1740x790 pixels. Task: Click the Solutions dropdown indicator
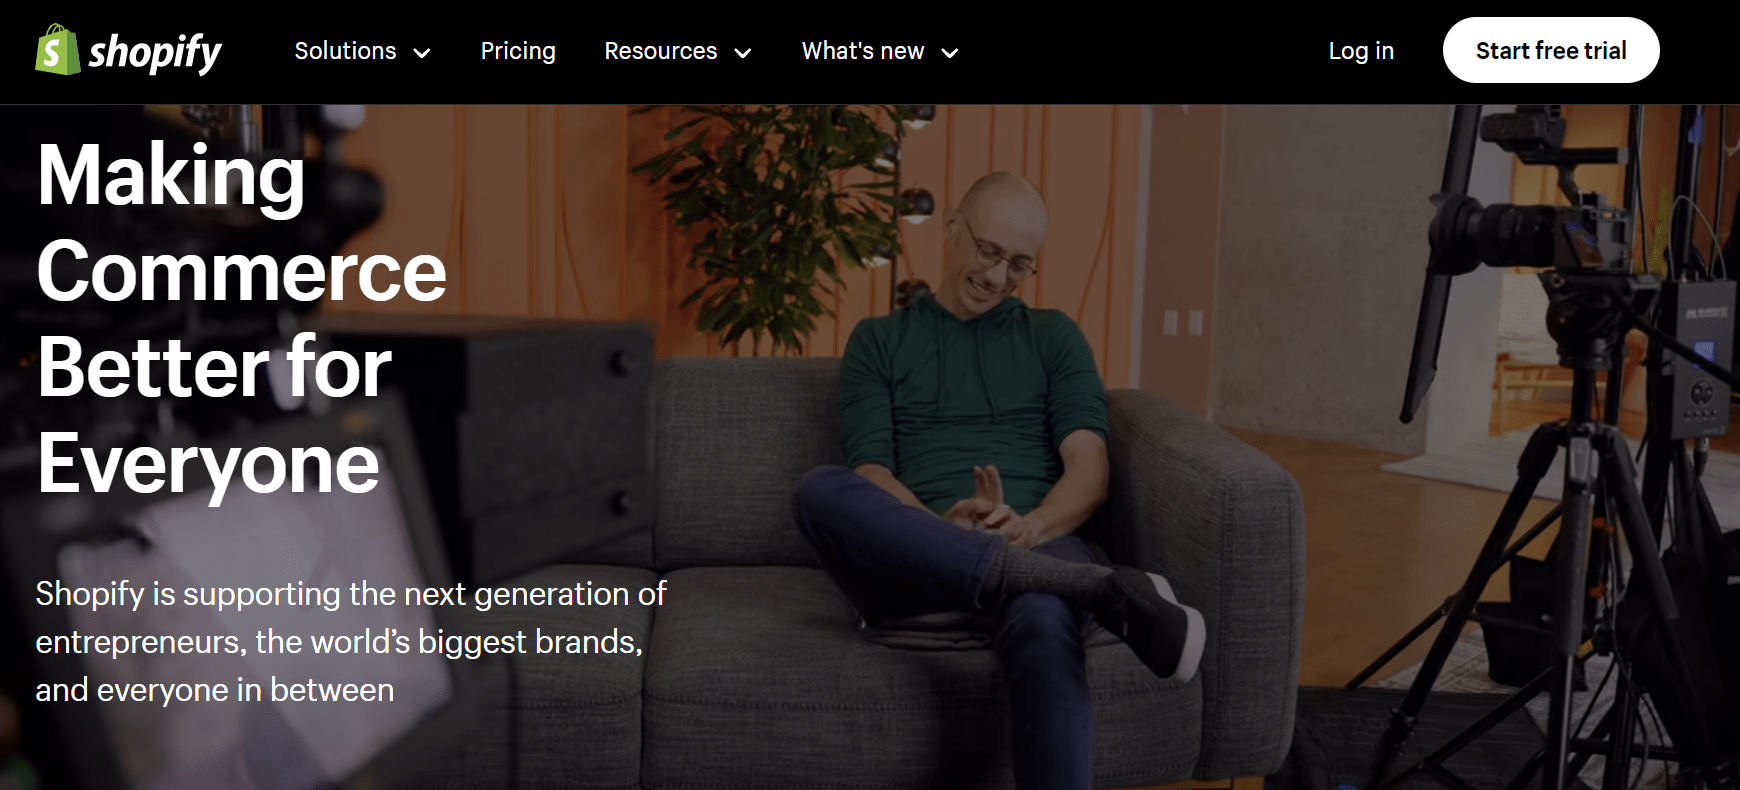pos(423,53)
